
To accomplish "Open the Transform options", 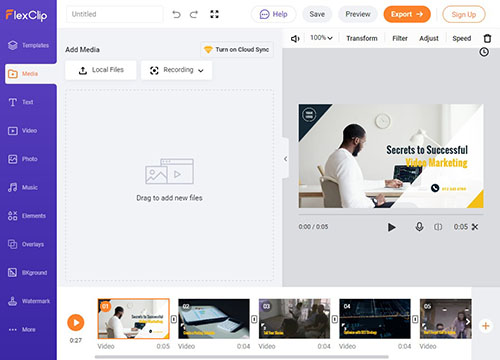I will point(362,38).
